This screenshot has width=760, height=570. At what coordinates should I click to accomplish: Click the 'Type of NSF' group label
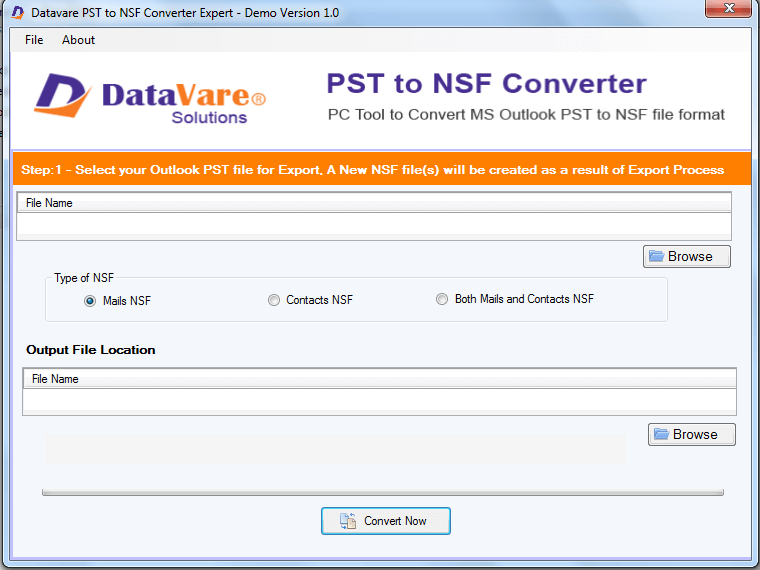coord(84,278)
